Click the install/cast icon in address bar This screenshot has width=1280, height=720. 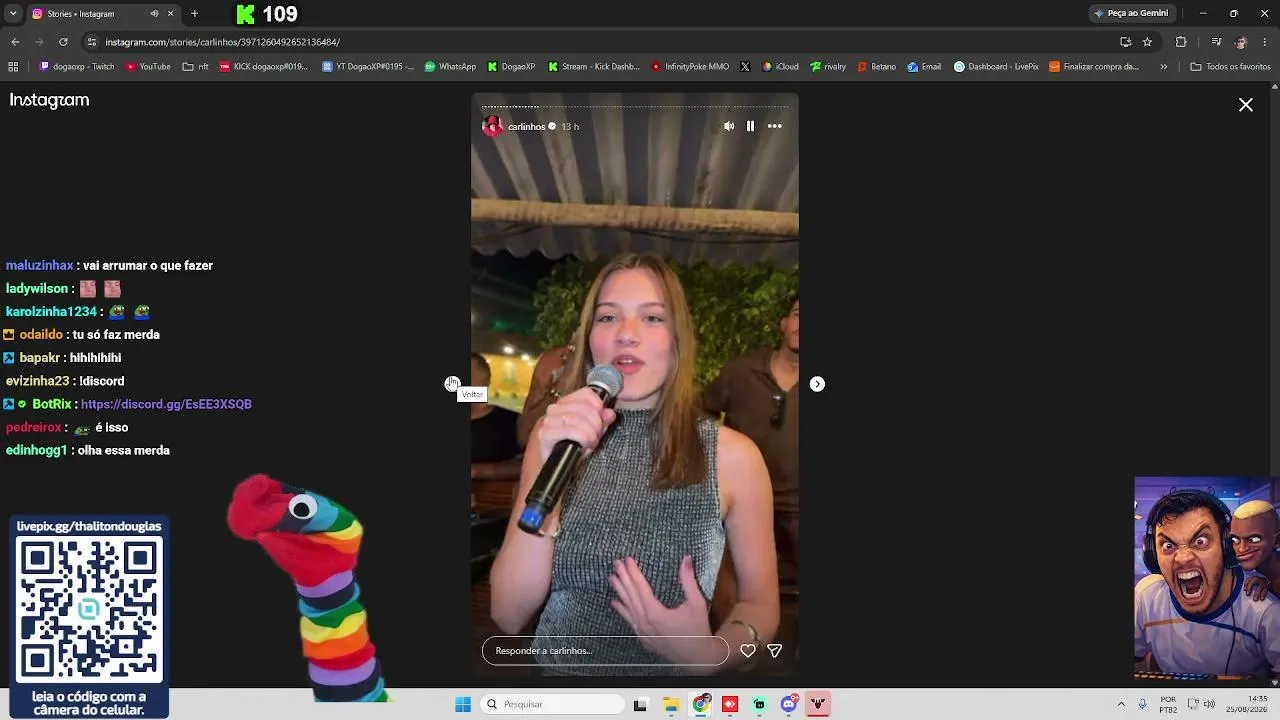click(x=1126, y=42)
